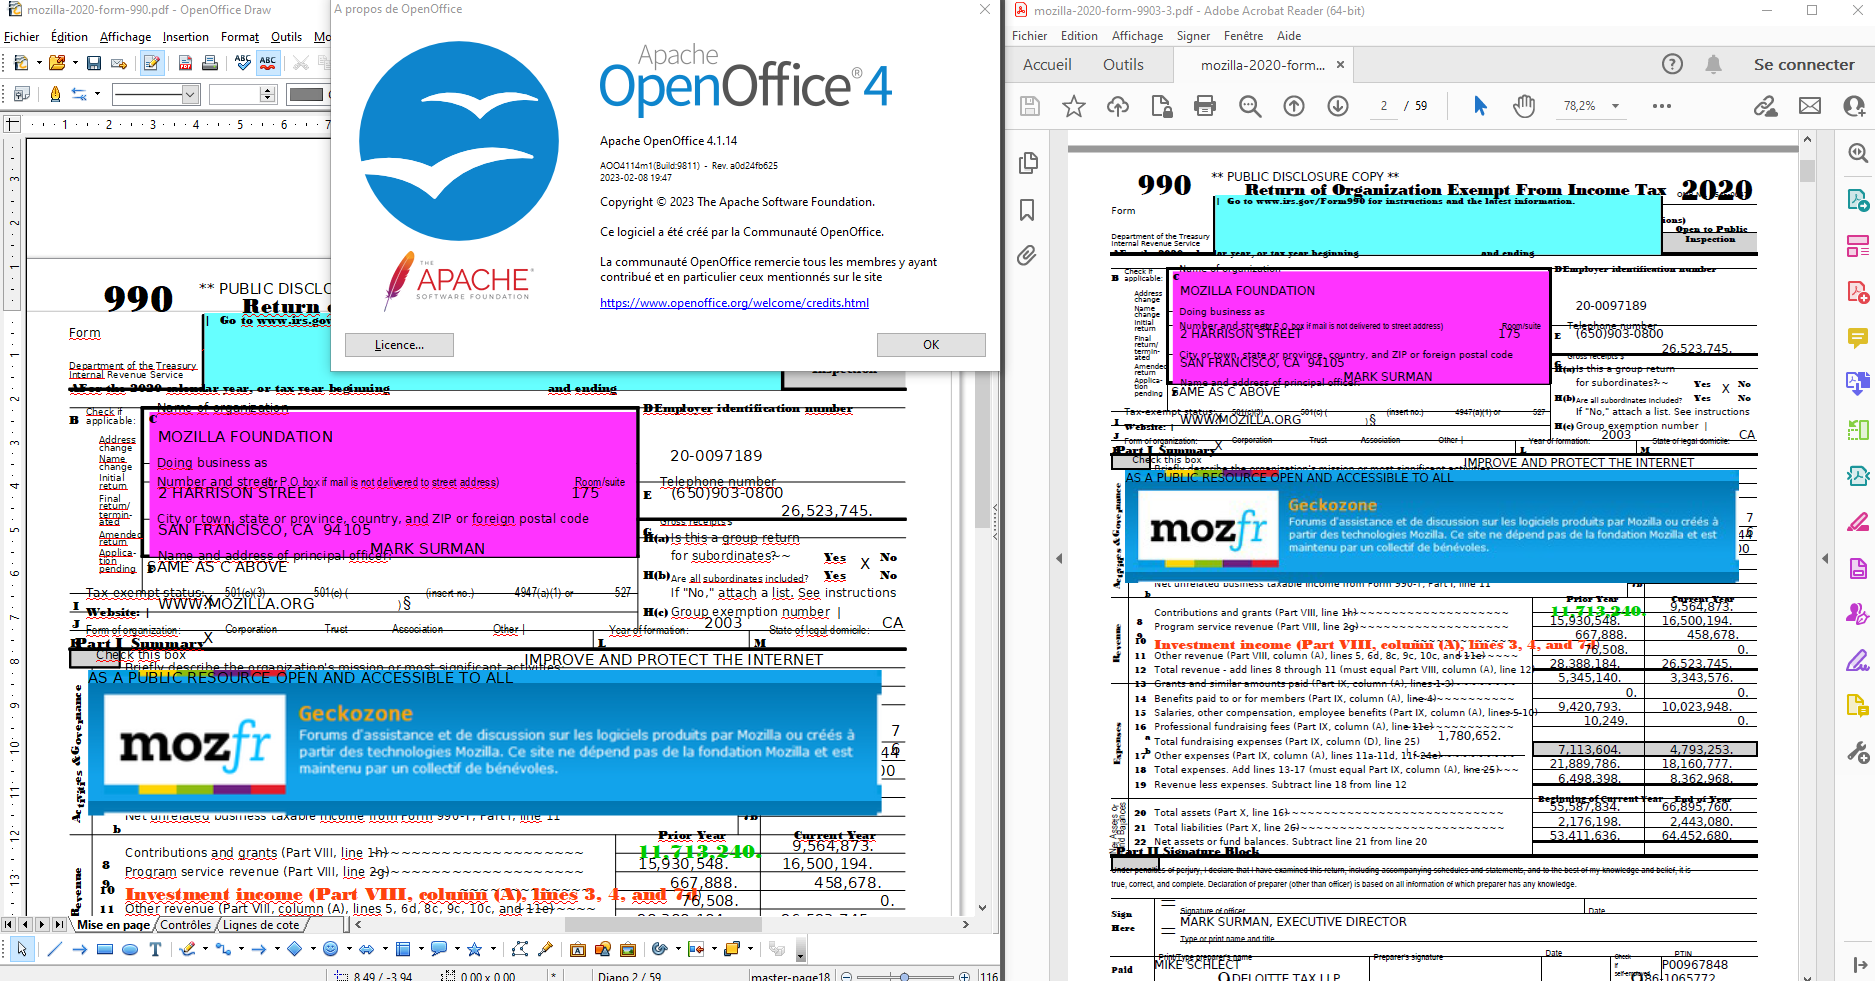Image resolution: width=1875 pixels, height=981 pixels.
Task: Send the PDF by email in Acrobat
Action: (1810, 106)
